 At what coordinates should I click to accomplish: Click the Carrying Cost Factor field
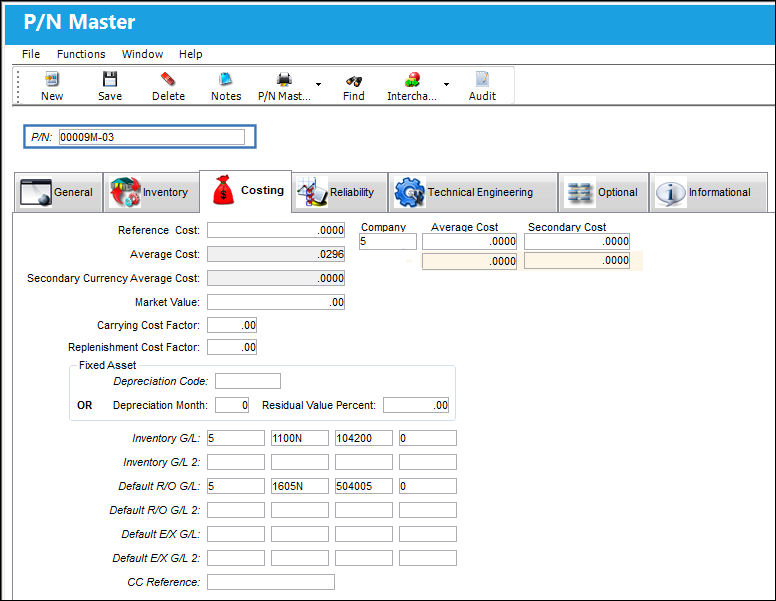coord(232,325)
